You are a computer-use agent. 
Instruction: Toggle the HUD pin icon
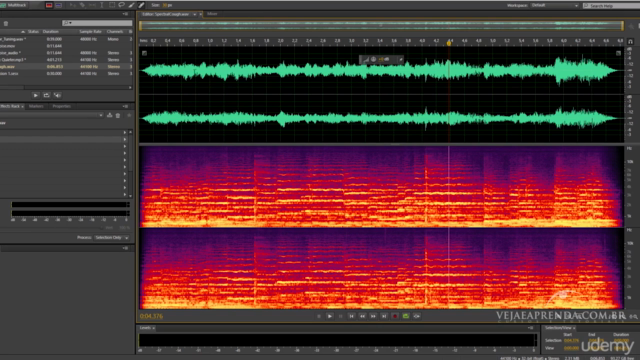click(400, 60)
